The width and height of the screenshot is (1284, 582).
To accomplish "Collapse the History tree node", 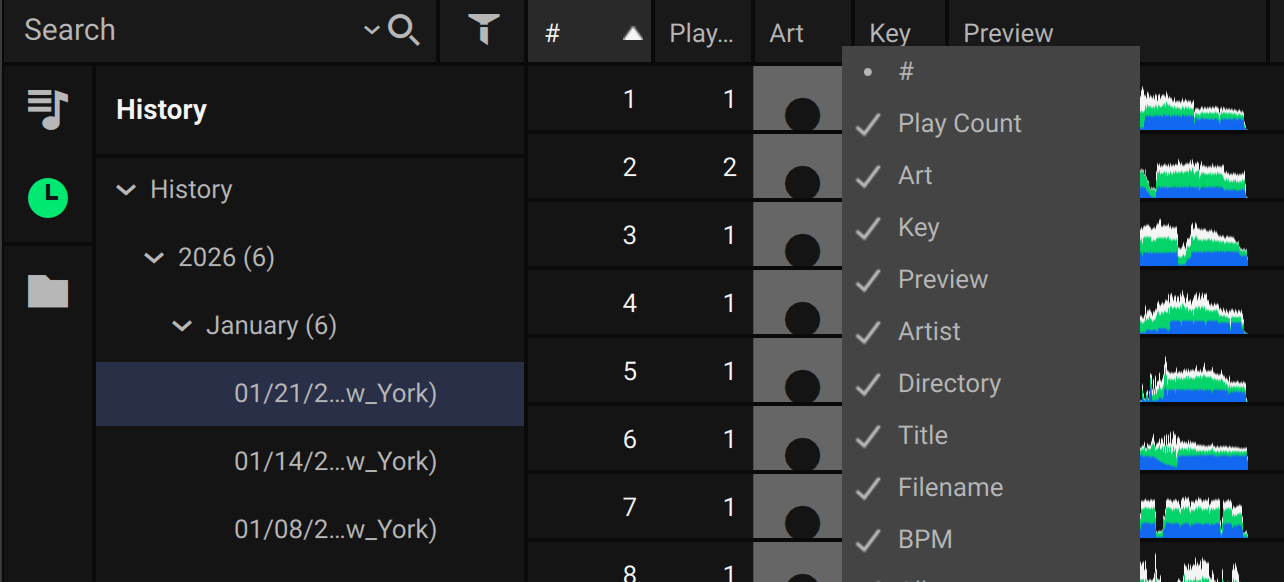I will pos(126,190).
